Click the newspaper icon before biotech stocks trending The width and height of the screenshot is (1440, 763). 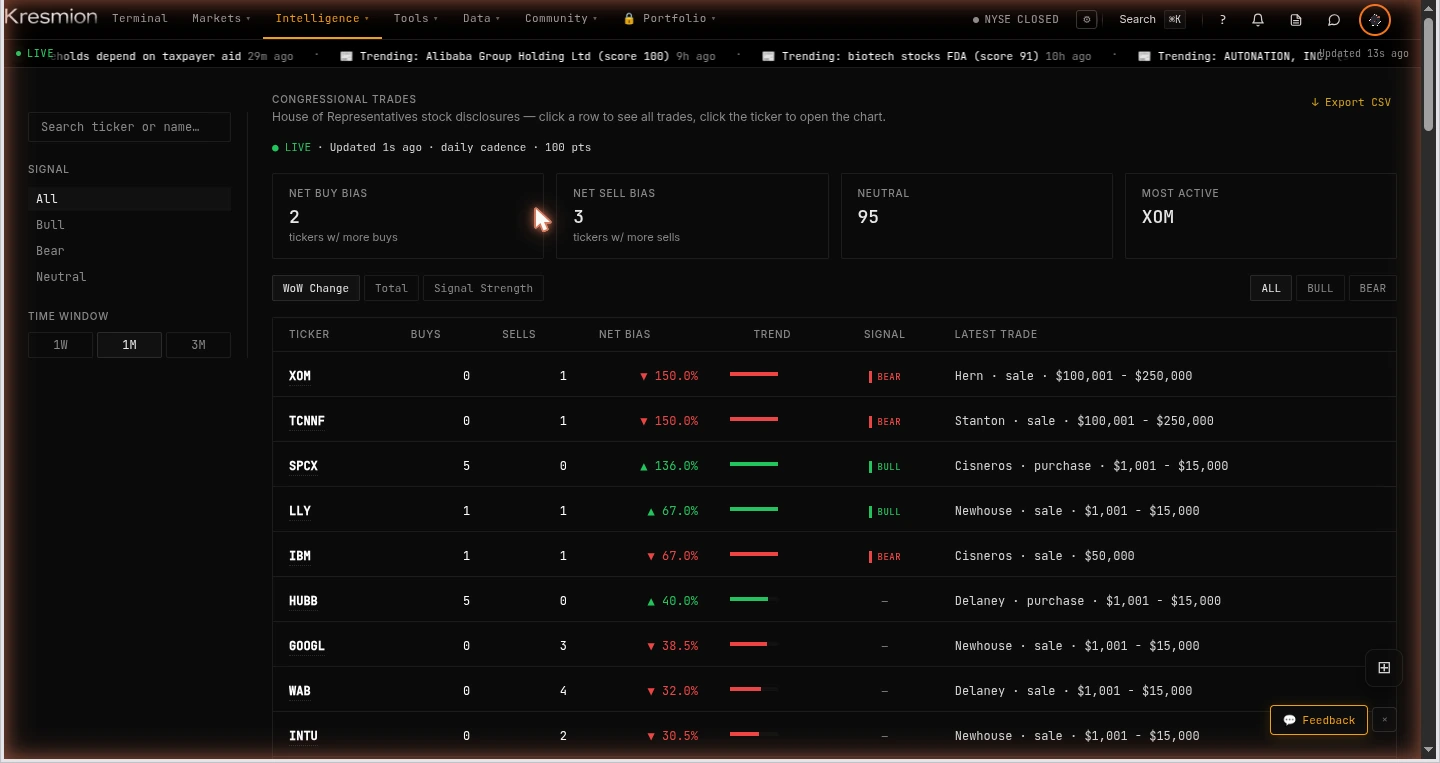pyautogui.click(x=769, y=56)
